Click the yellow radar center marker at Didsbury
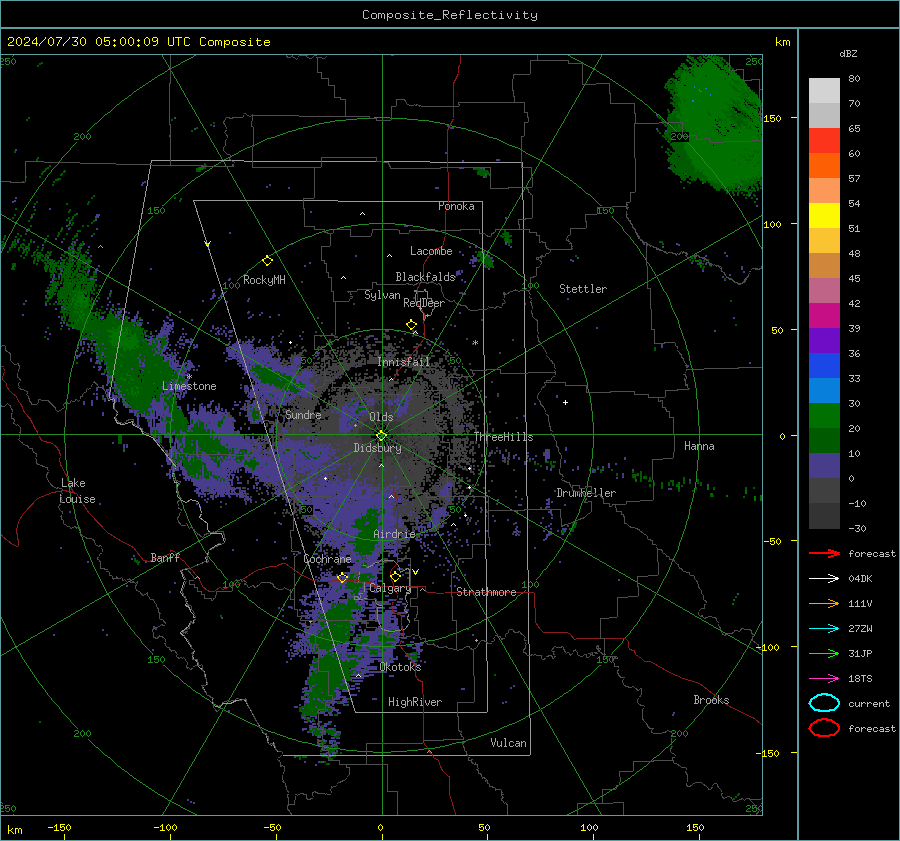900x841 pixels. click(x=381, y=436)
